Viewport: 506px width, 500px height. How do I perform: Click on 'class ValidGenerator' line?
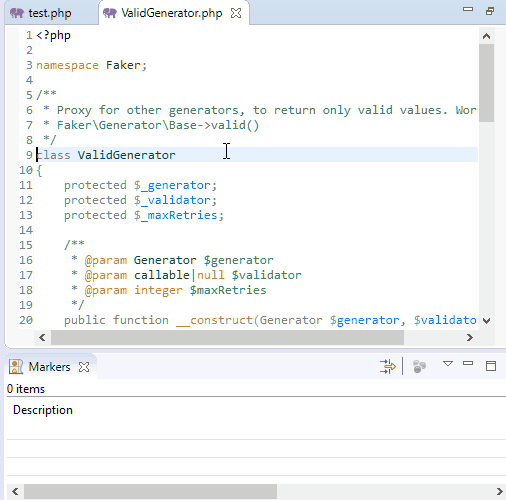106,155
